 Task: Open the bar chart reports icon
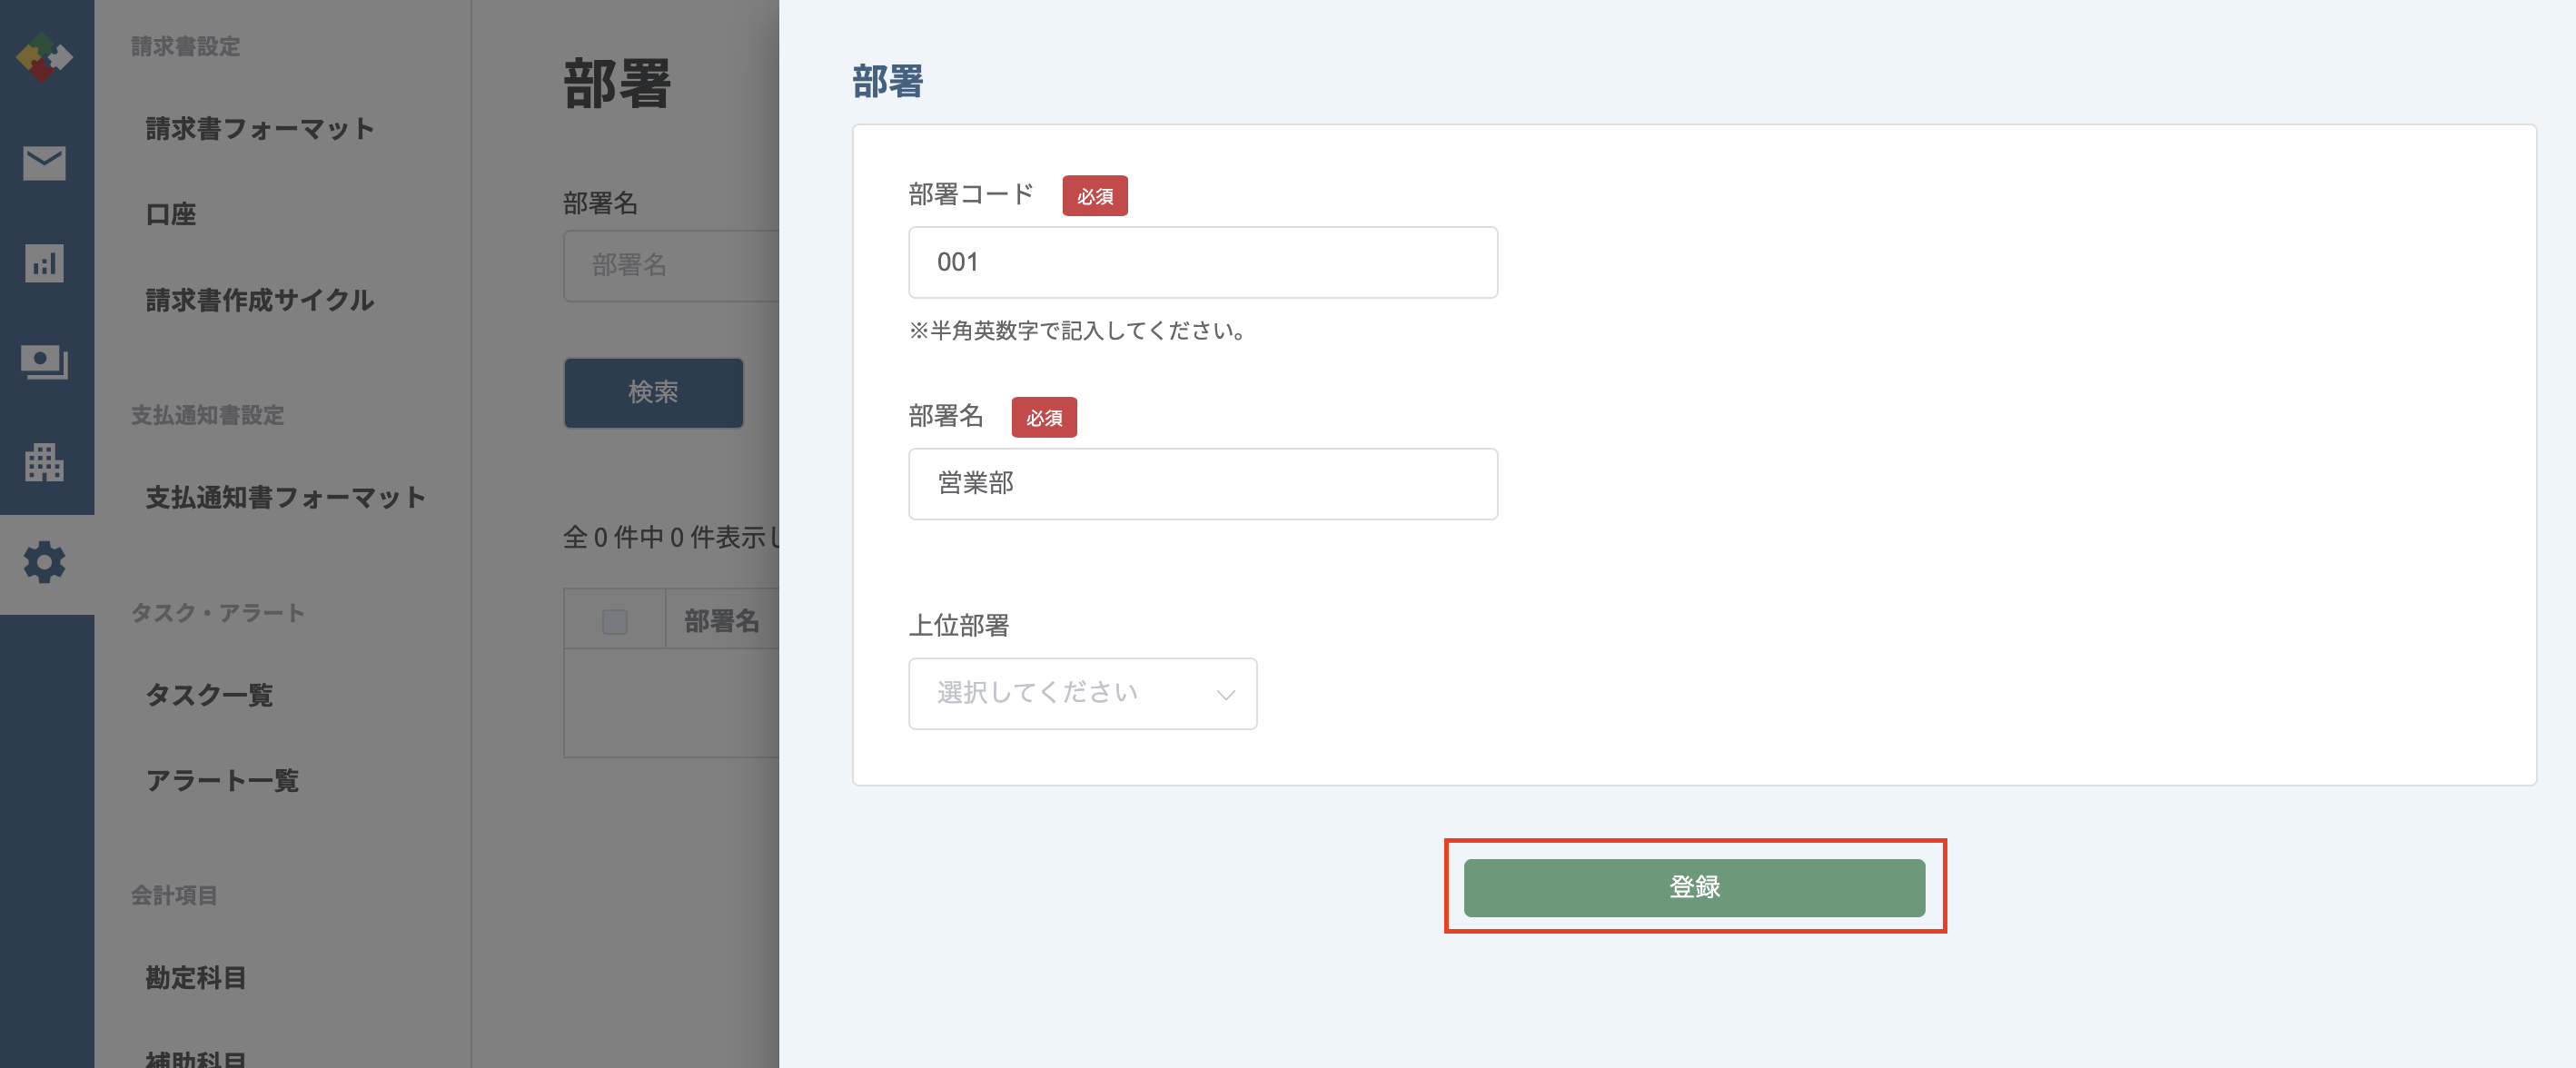[45, 263]
